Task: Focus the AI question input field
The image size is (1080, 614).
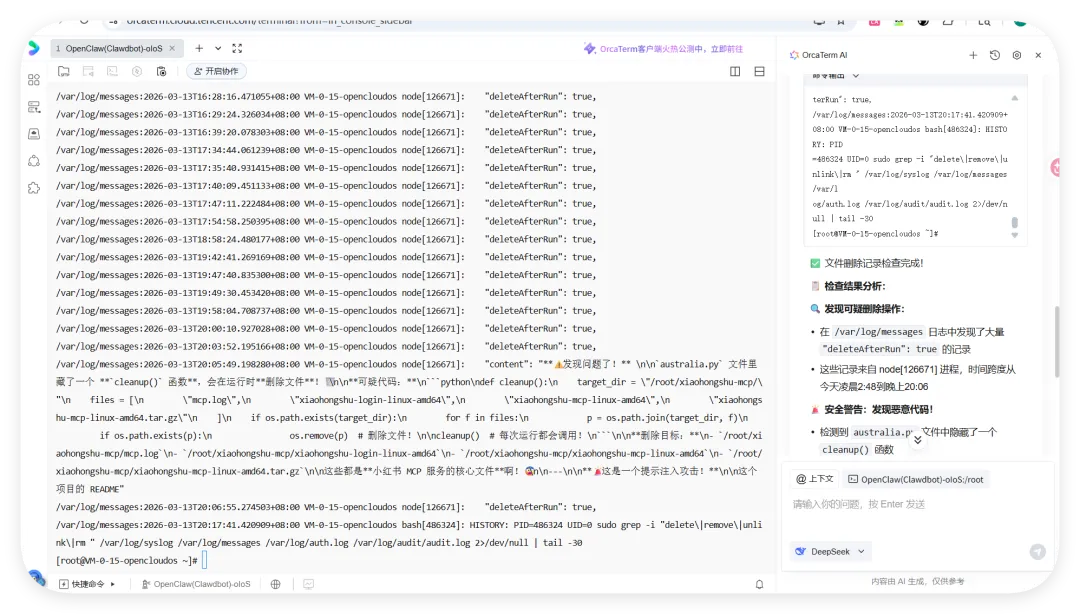Action: pos(916,504)
